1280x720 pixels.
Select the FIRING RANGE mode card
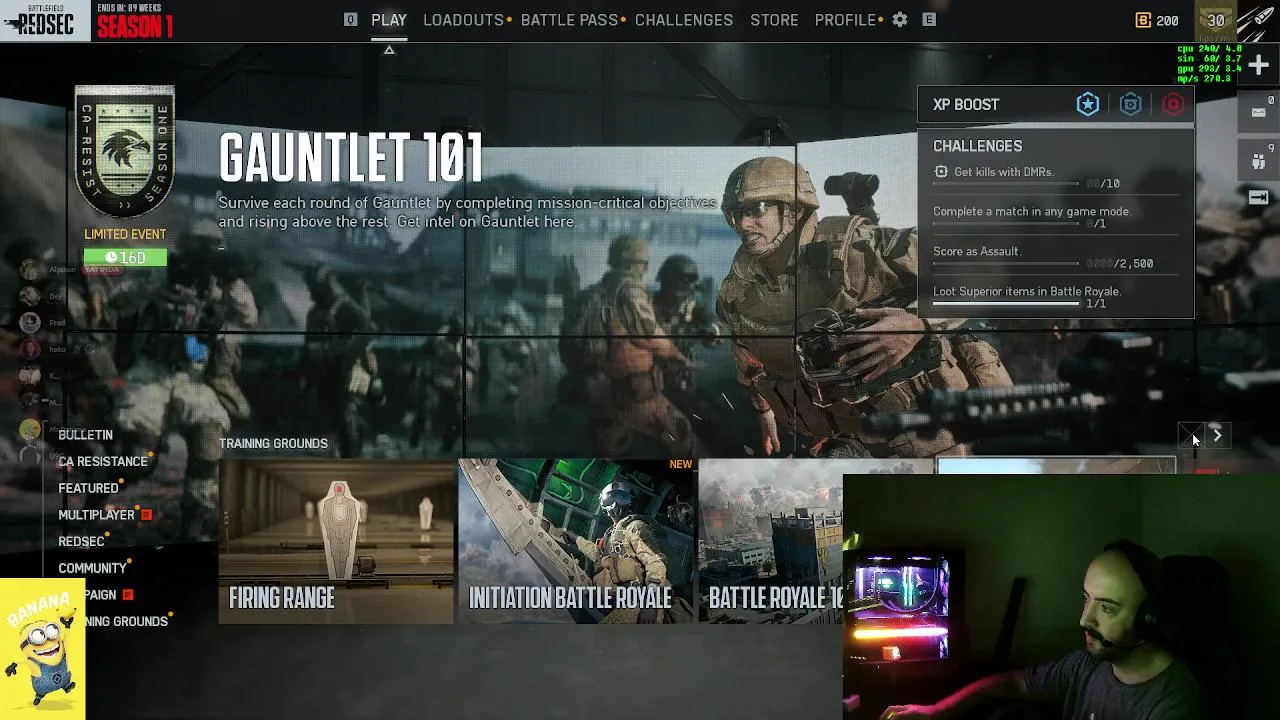tap(336, 541)
